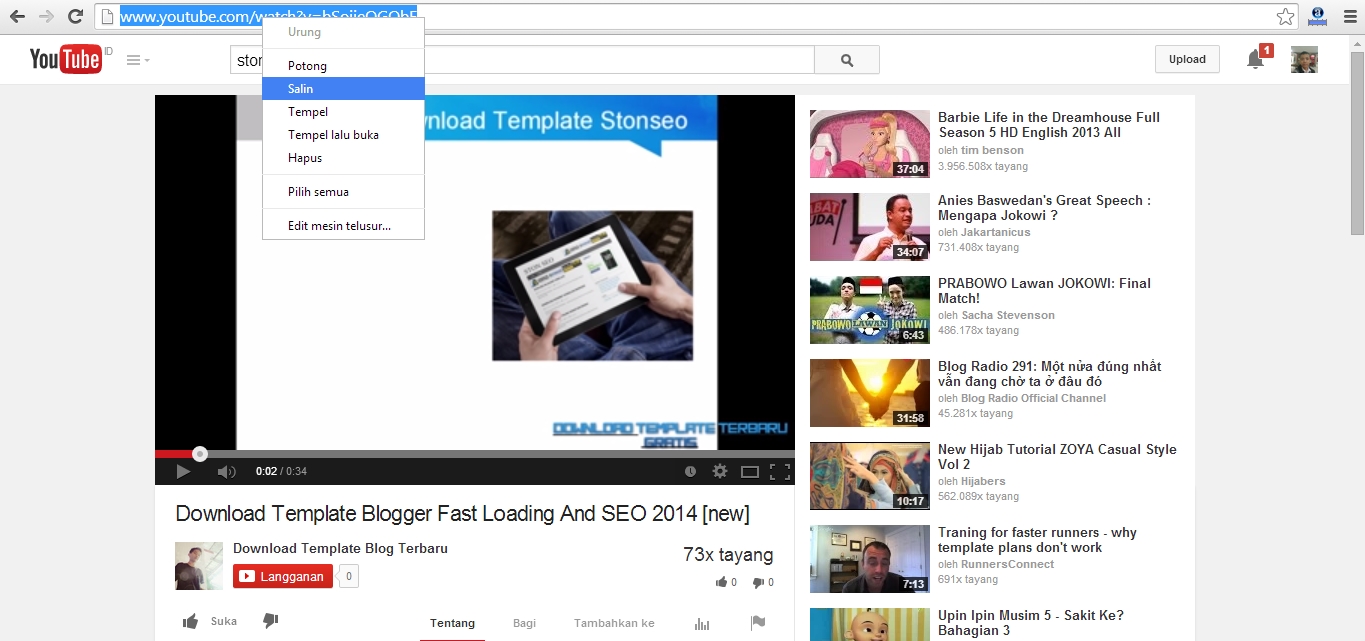Reload the page with the refresh icon
This screenshot has height=641, width=1365.
point(75,16)
